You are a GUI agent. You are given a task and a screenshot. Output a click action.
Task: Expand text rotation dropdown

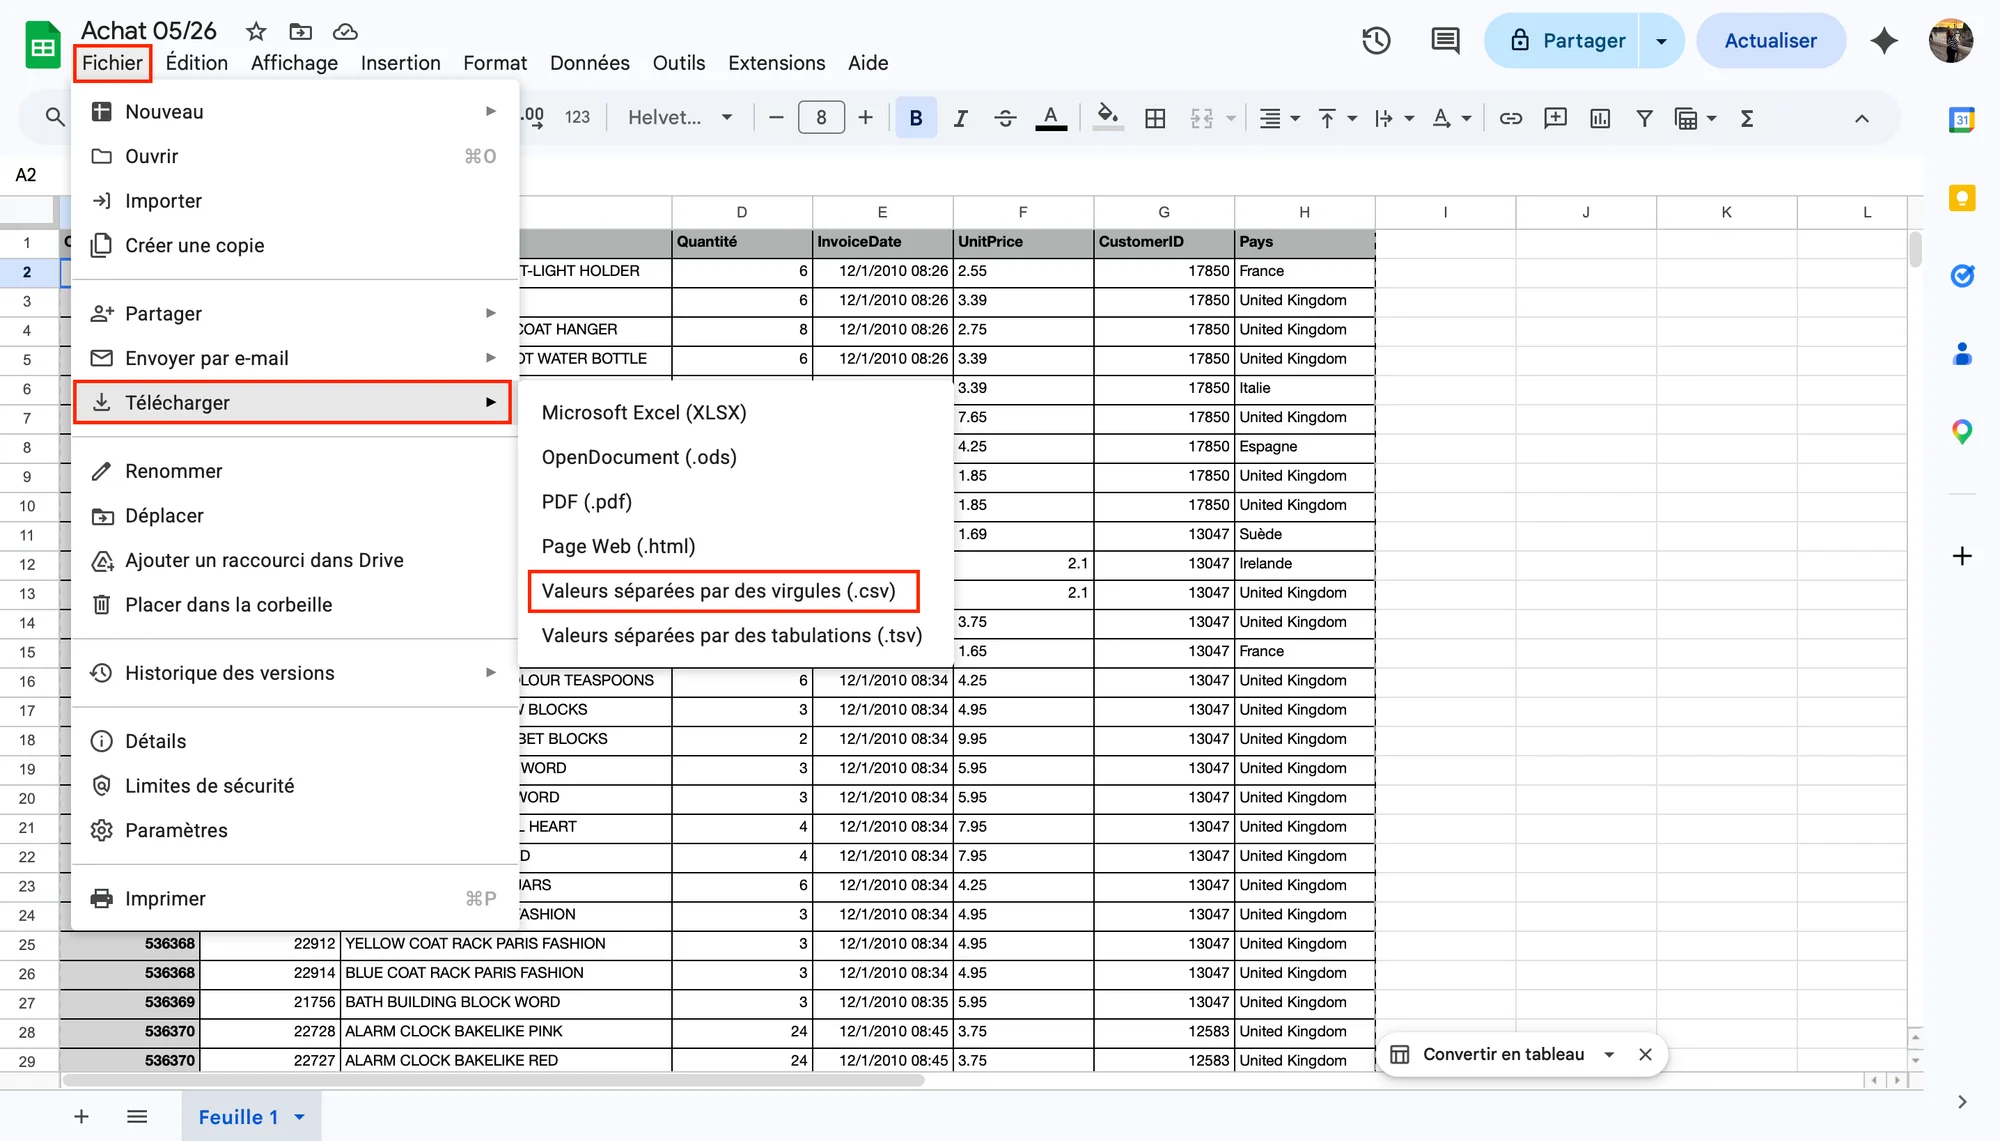pos(1466,119)
